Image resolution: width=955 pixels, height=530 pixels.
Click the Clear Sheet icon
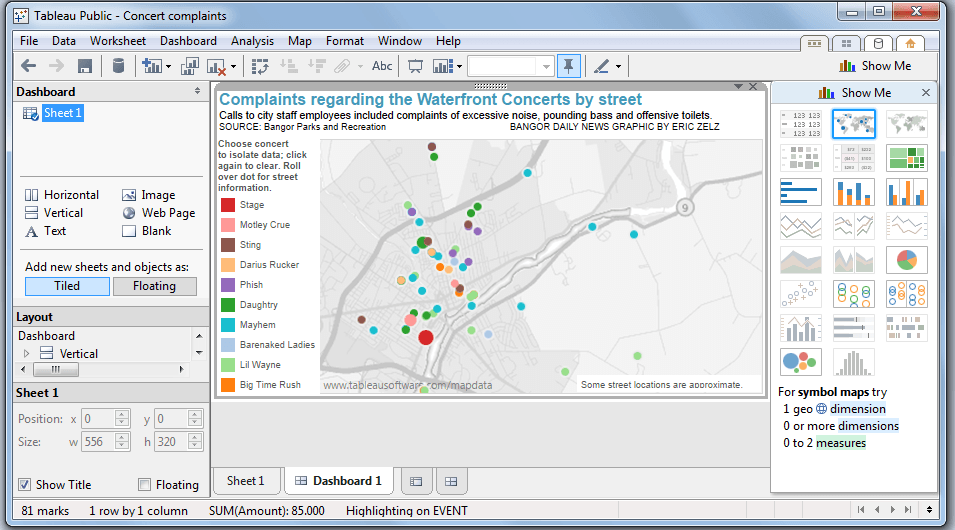217,66
